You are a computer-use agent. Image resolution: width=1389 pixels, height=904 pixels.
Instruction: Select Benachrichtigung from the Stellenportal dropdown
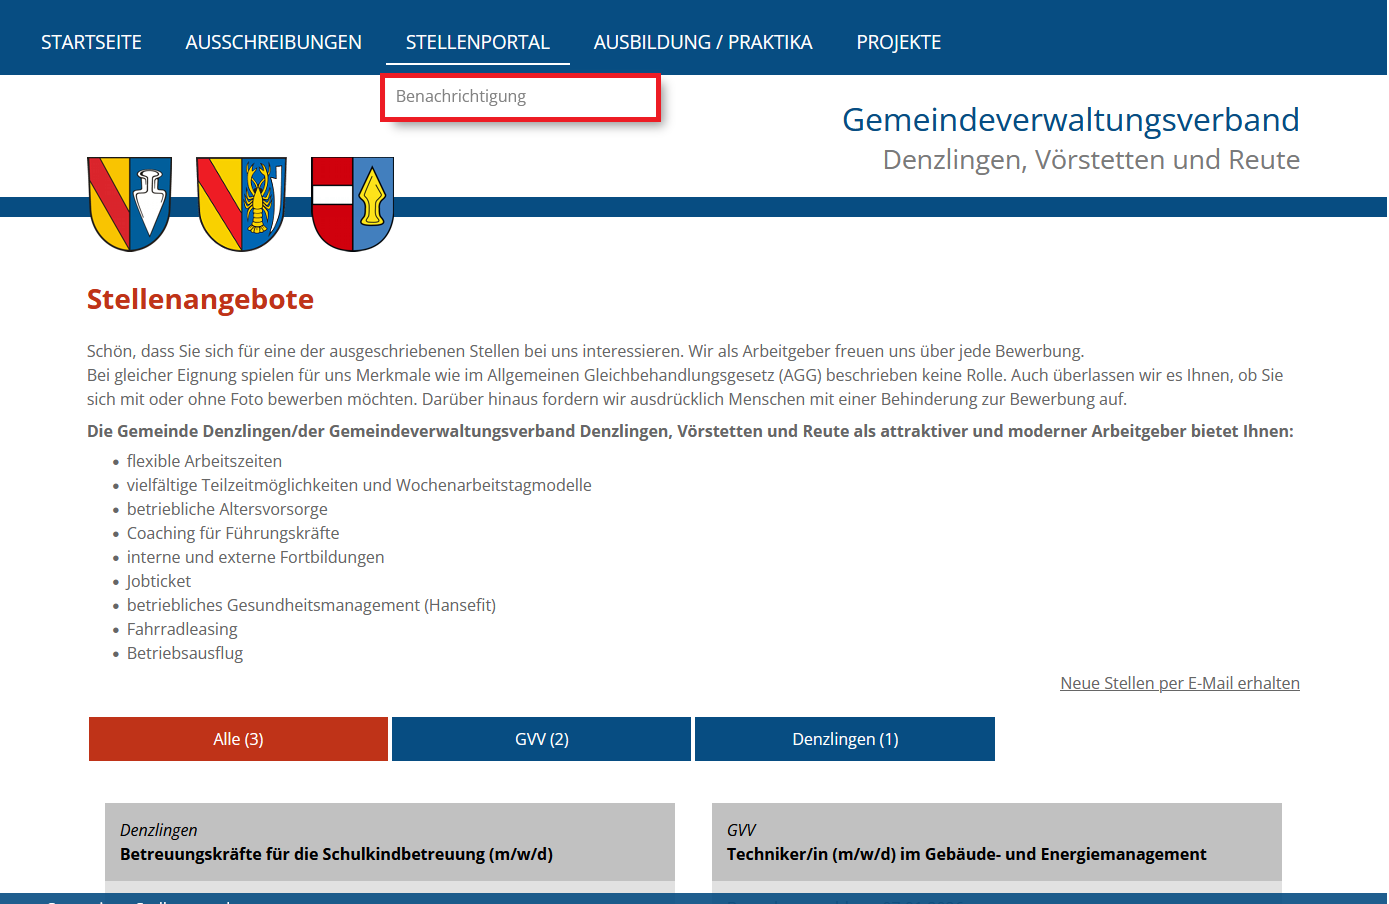point(461,97)
